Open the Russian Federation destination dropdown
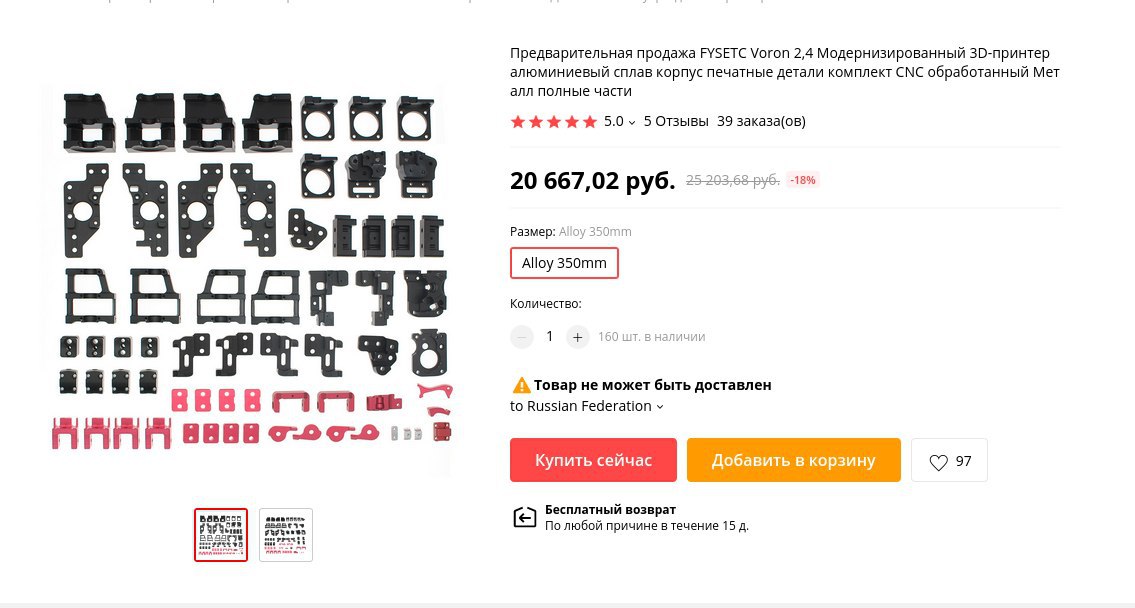The height and width of the screenshot is (608, 1135). pyautogui.click(x=586, y=406)
